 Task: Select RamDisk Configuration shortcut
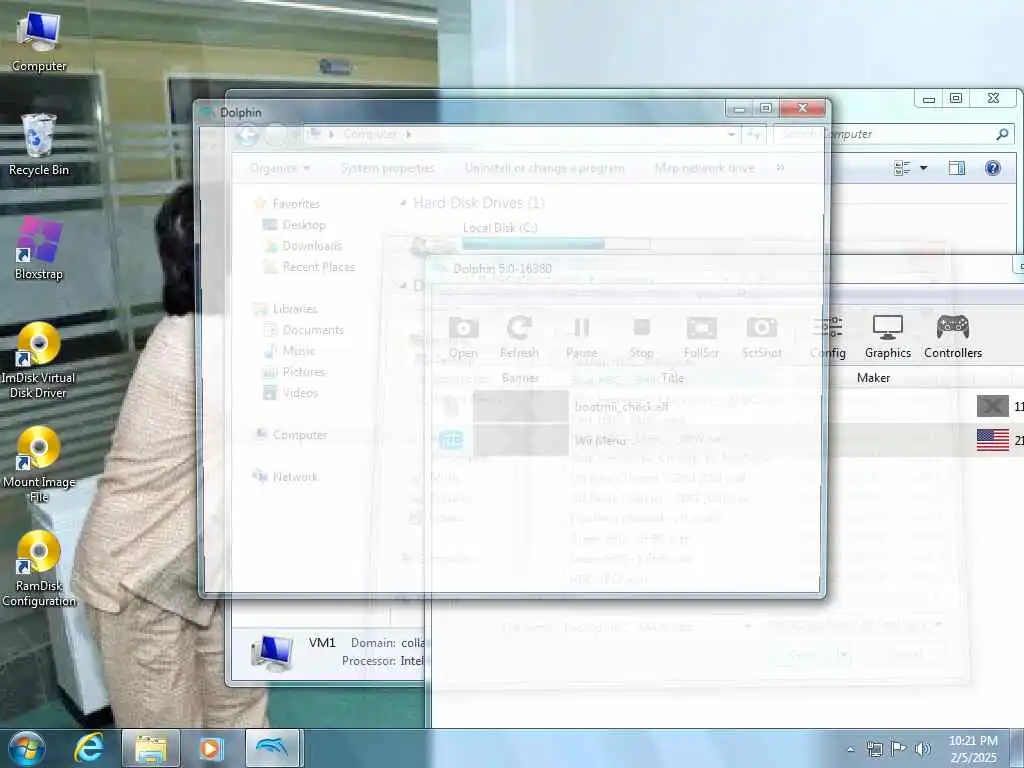(39, 568)
